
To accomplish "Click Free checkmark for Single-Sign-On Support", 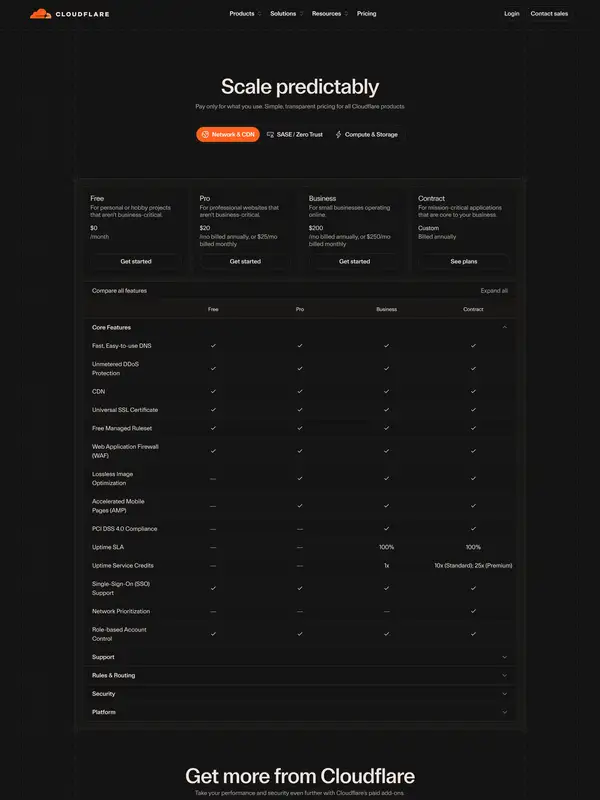I will tap(213, 588).
